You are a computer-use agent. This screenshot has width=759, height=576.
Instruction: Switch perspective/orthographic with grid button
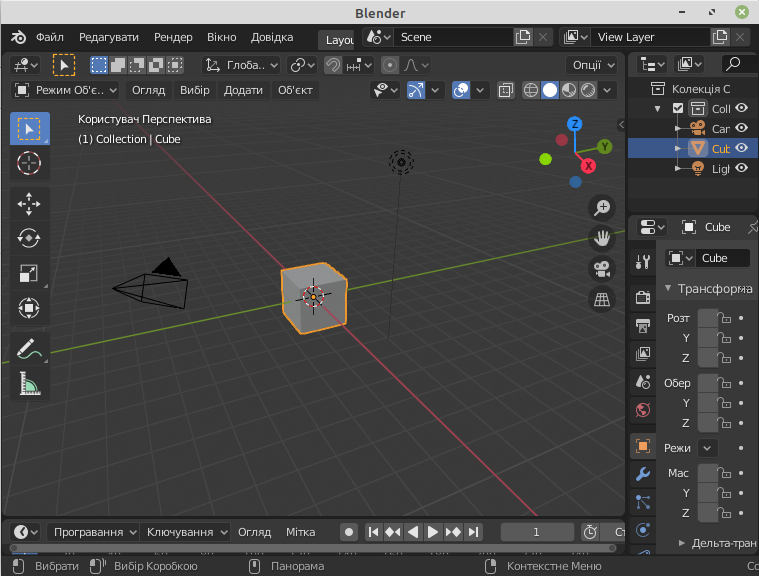[x=602, y=299]
